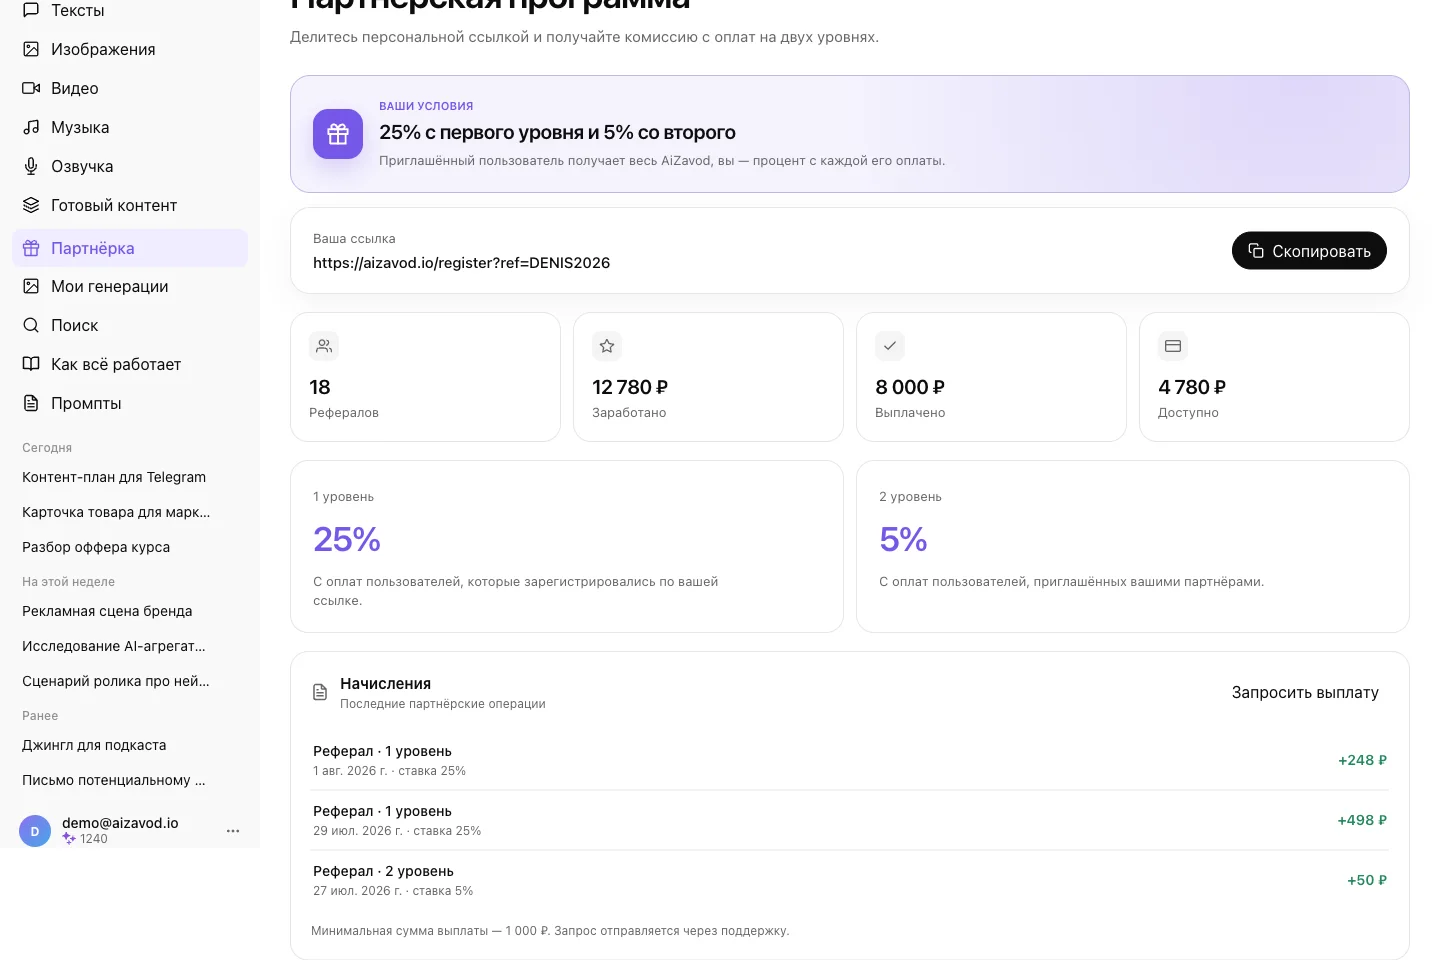Viewport: 1440px width, 960px height.
Task: Click the Готовый контент layers icon
Action: [x=31, y=205]
